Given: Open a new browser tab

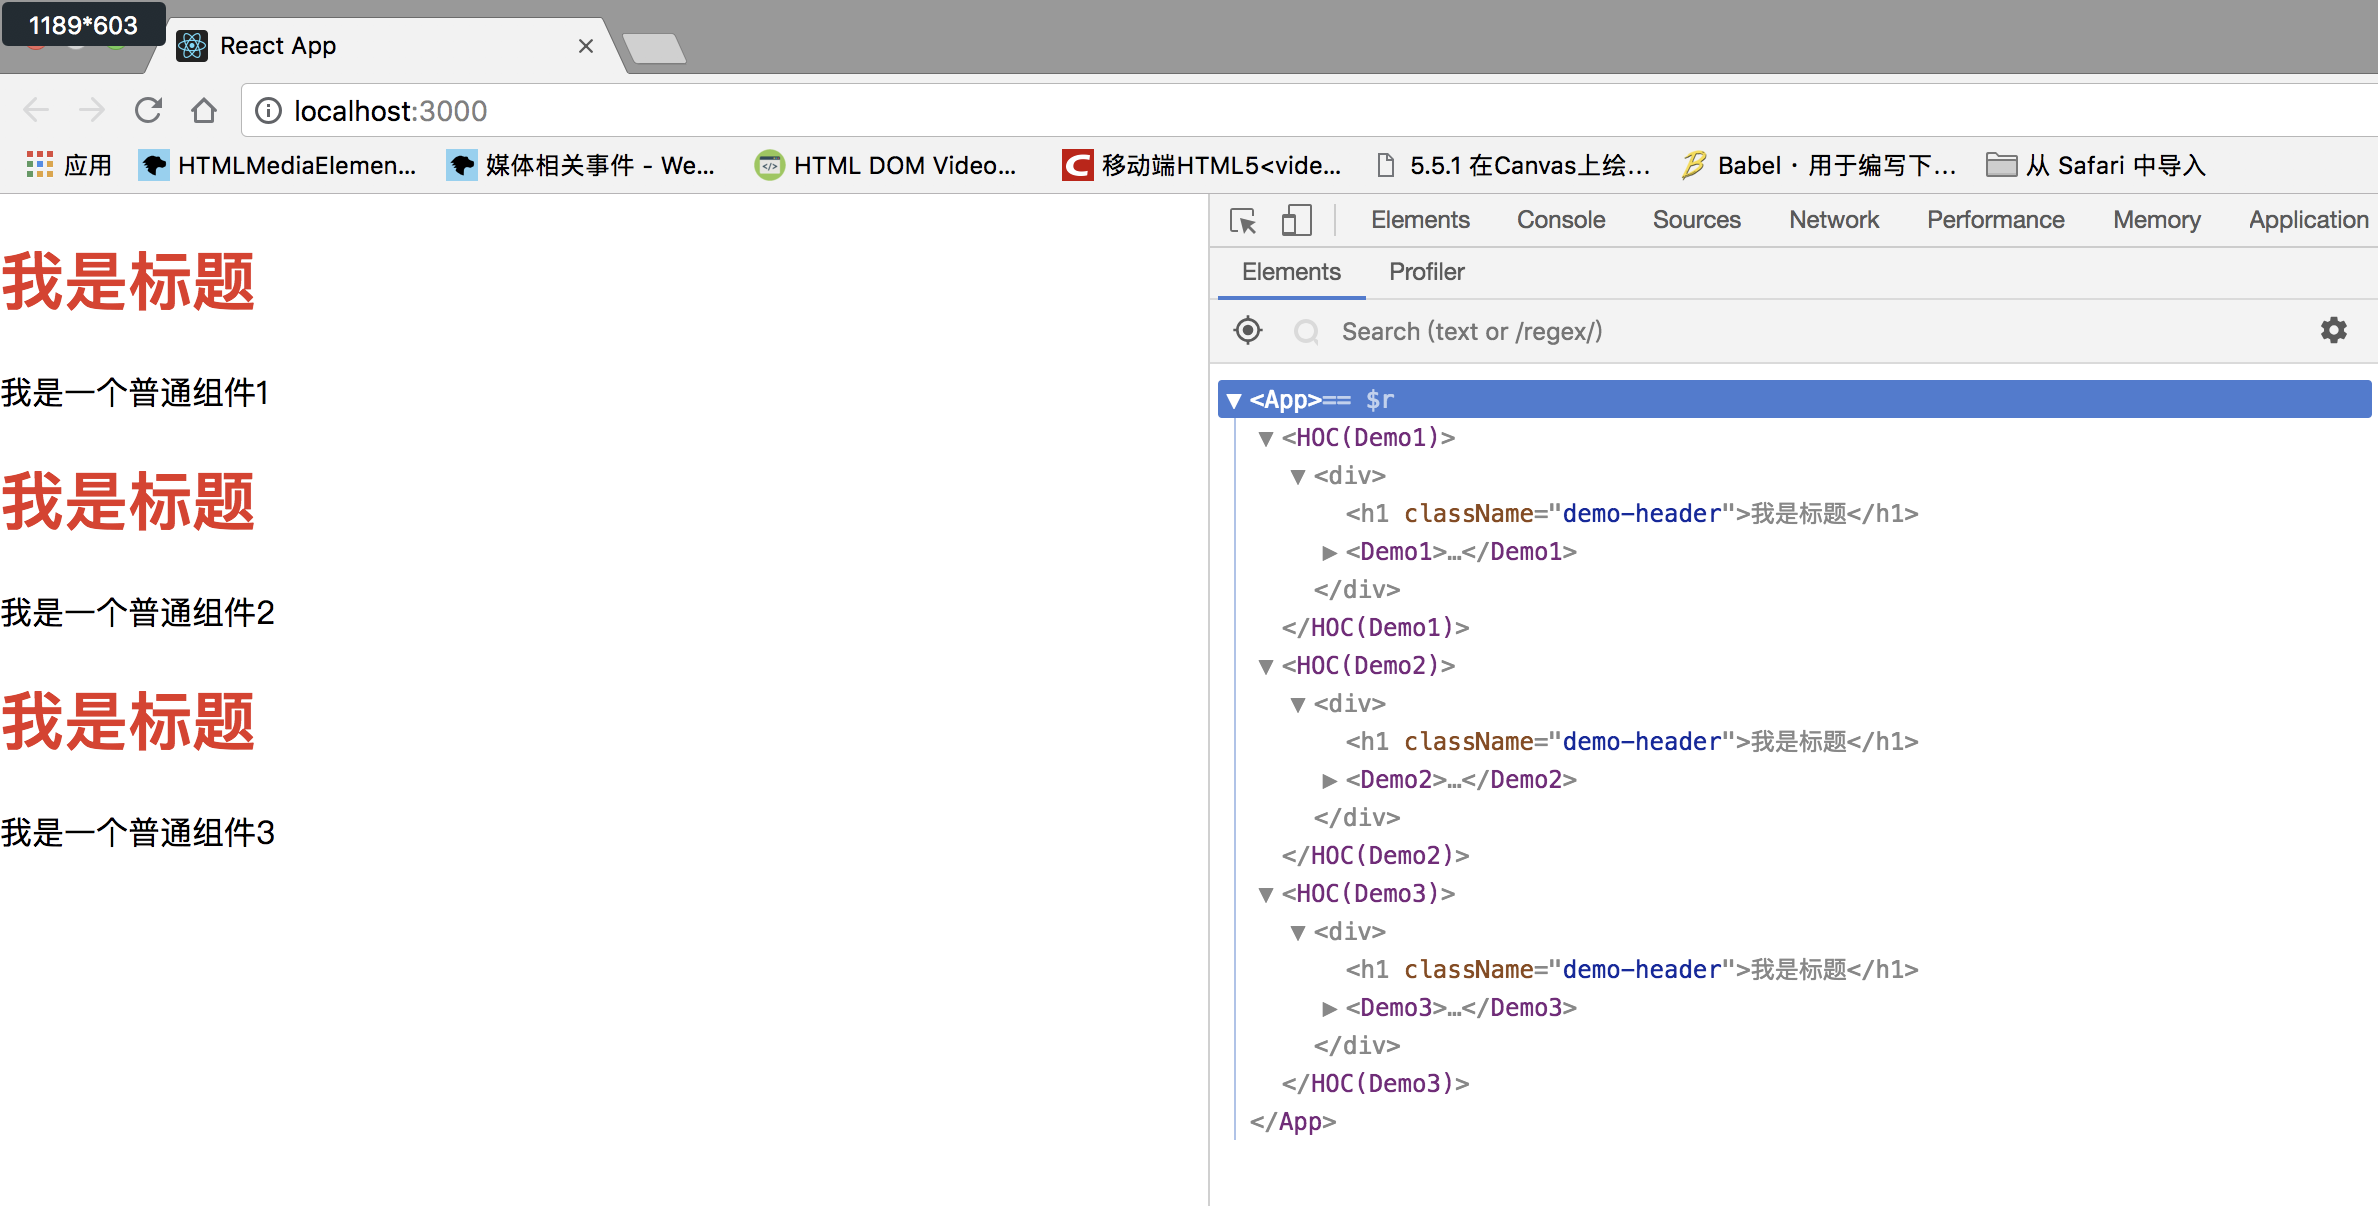Looking at the screenshot, I should 654,48.
